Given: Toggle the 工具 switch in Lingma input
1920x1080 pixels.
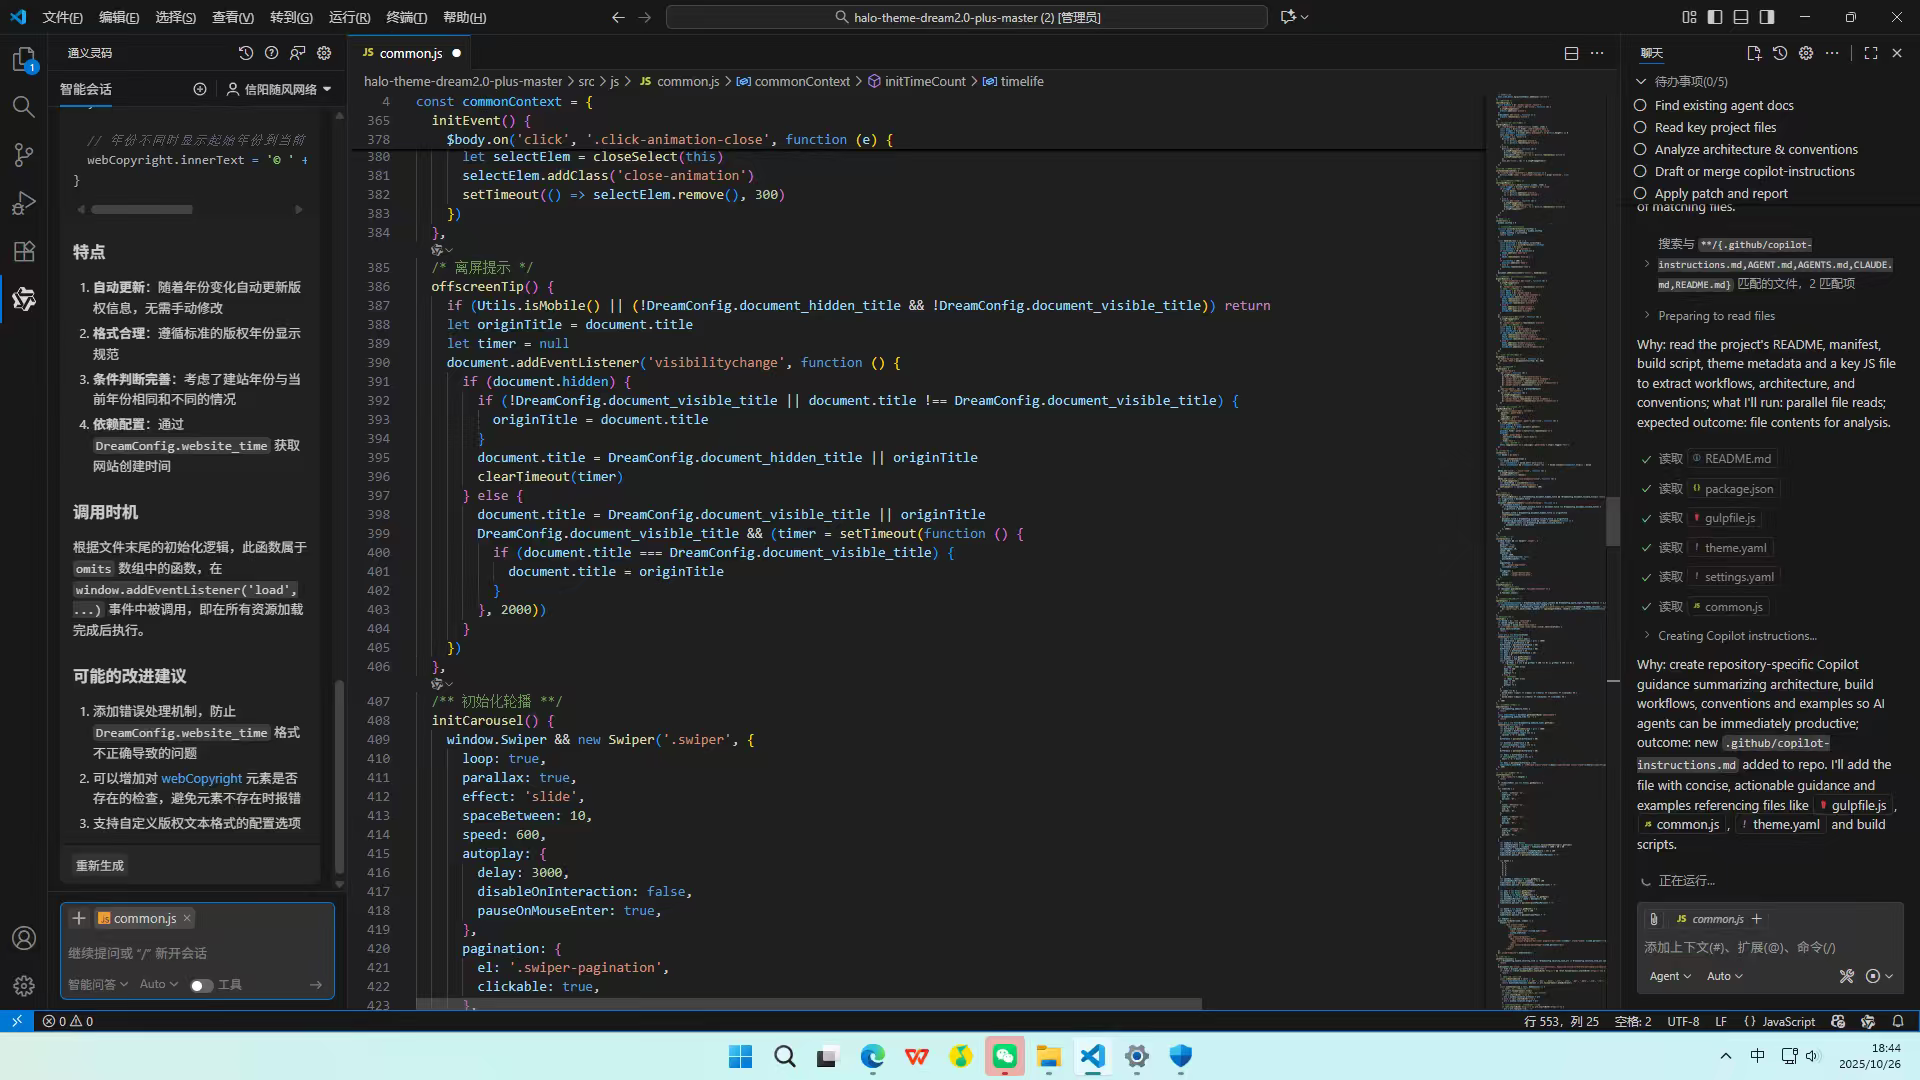Looking at the screenshot, I should 201,985.
